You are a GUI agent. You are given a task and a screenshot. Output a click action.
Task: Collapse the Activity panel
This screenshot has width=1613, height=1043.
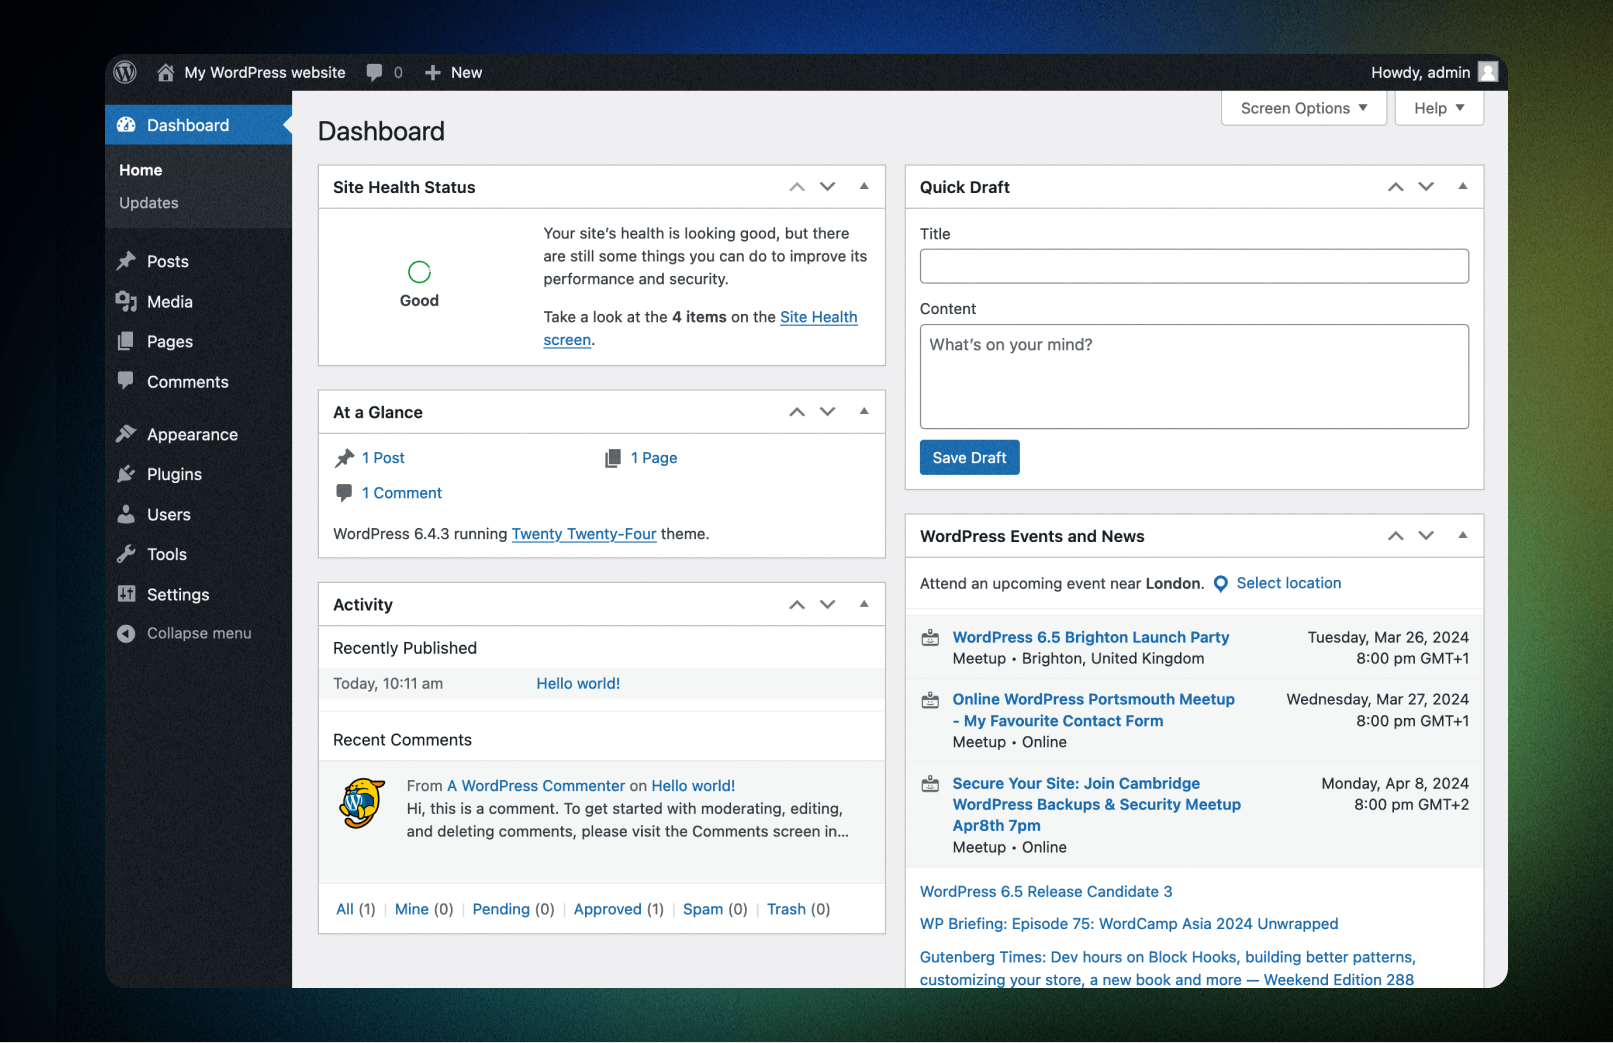click(864, 604)
